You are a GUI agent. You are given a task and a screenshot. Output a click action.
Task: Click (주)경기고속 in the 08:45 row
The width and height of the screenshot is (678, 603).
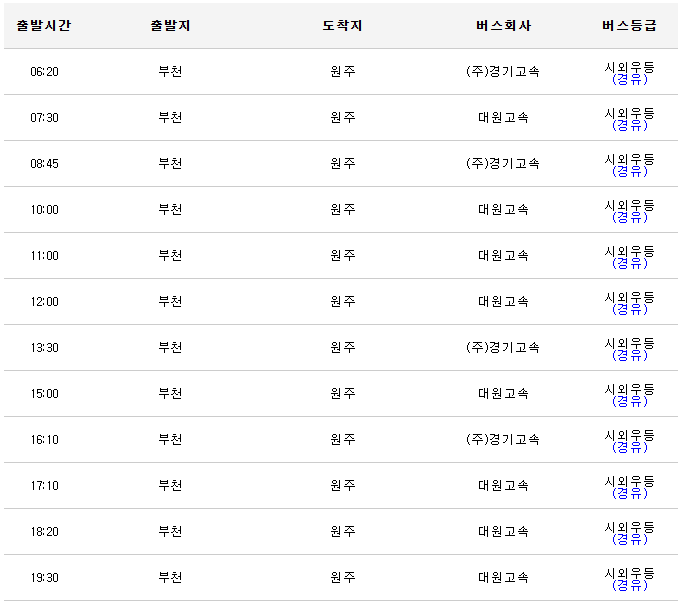[x=503, y=163]
